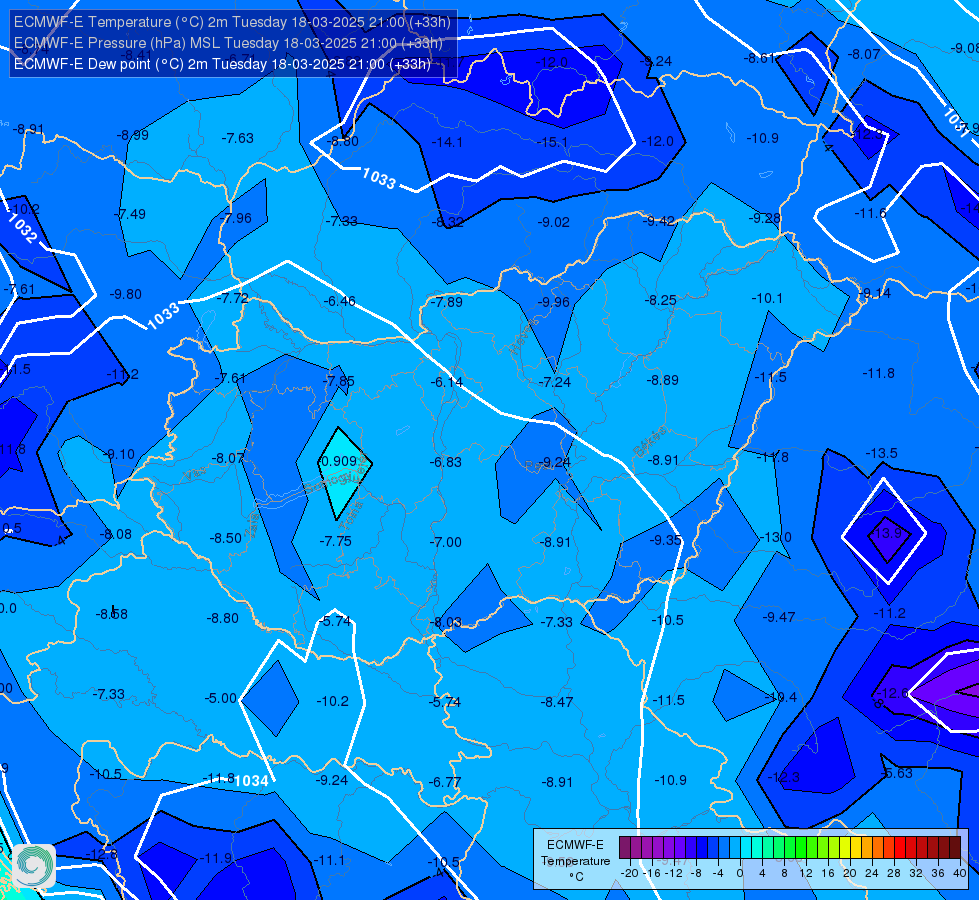Viewport: 979px width, 900px height.
Task: Click the -9.35 temperature value
Action: click(665, 540)
